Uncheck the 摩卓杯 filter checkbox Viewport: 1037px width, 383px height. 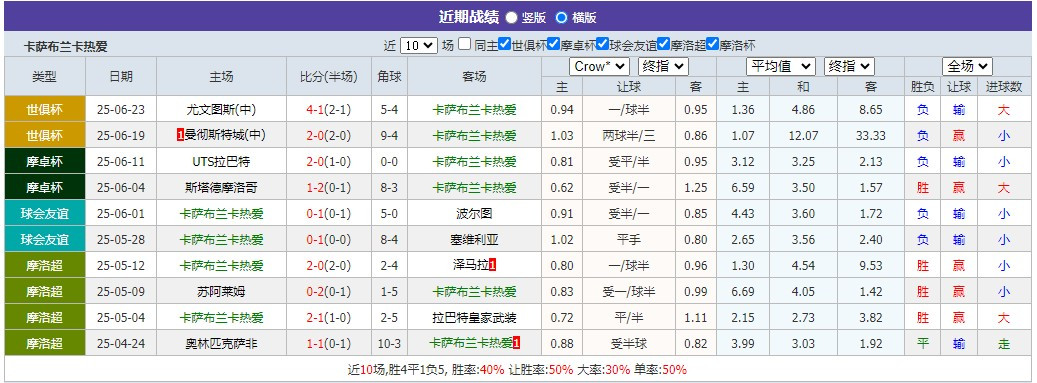click(x=554, y=44)
